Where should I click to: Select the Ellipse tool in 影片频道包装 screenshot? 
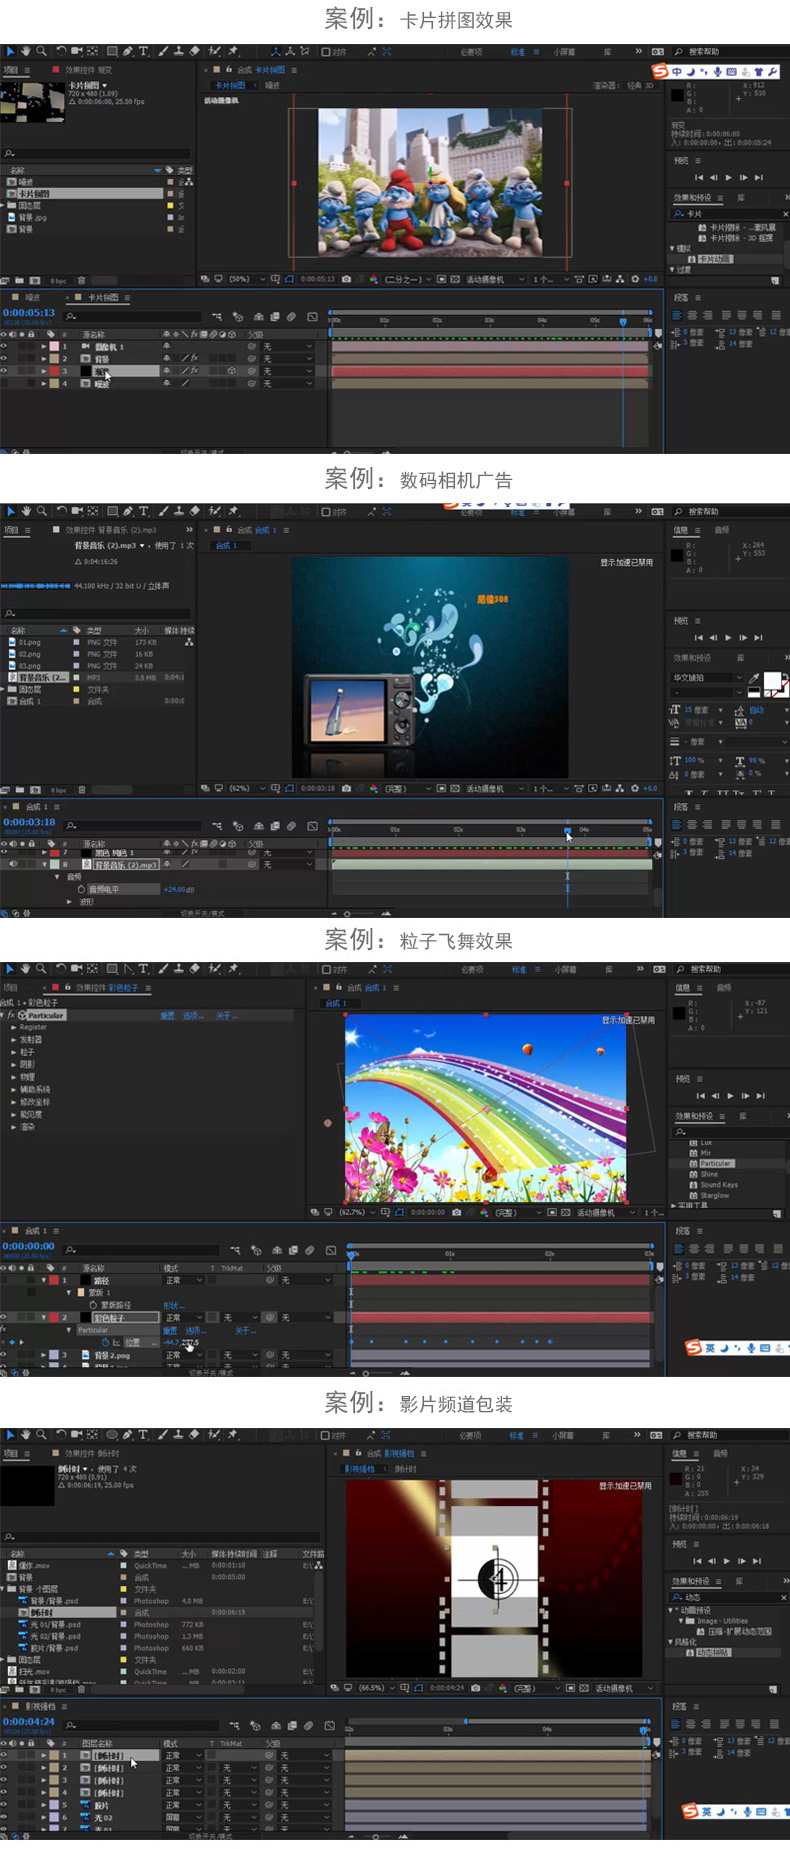[111, 1435]
